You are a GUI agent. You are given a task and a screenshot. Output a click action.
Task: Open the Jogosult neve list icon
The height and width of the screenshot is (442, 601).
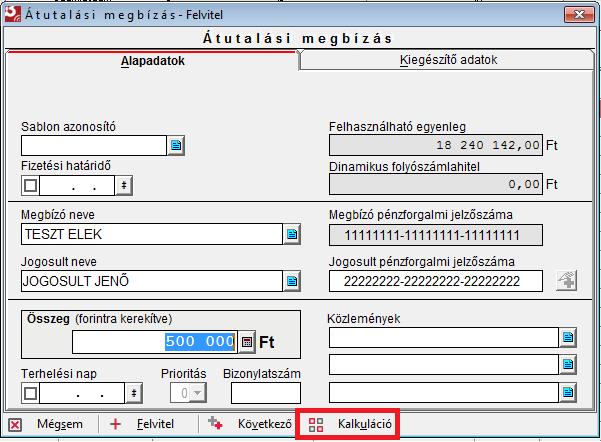pyautogui.click(x=292, y=281)
